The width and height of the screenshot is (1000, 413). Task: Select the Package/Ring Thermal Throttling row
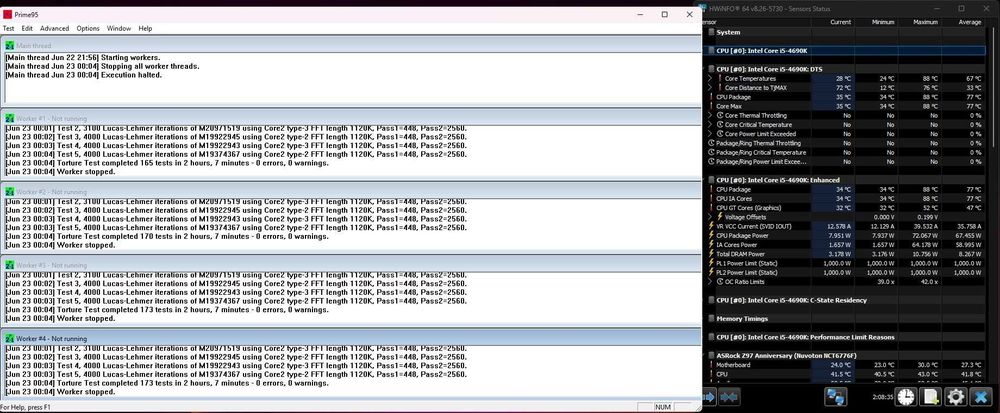[x=844, y=143]
